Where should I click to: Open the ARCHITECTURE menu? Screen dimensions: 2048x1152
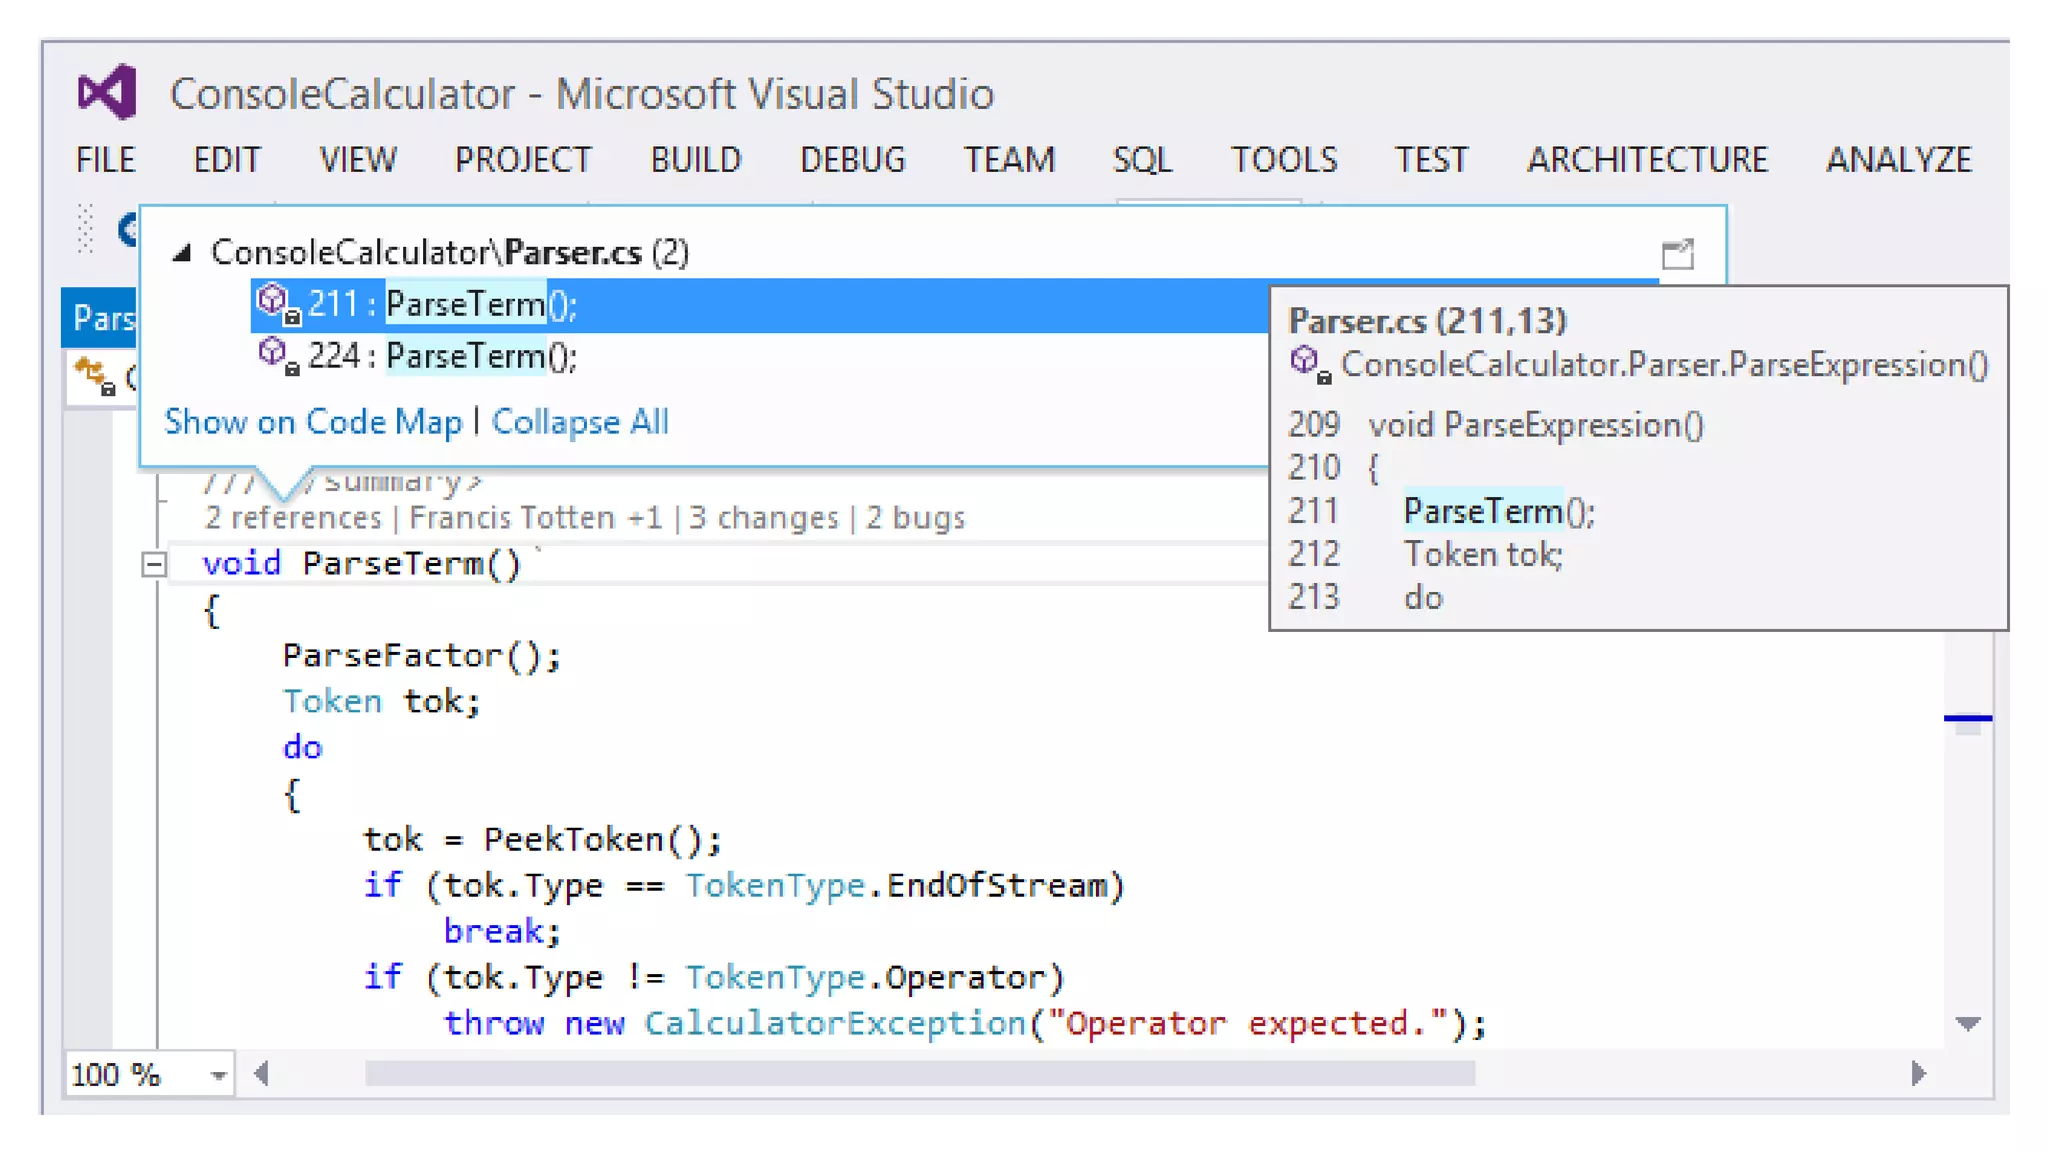click(1646, 160)
